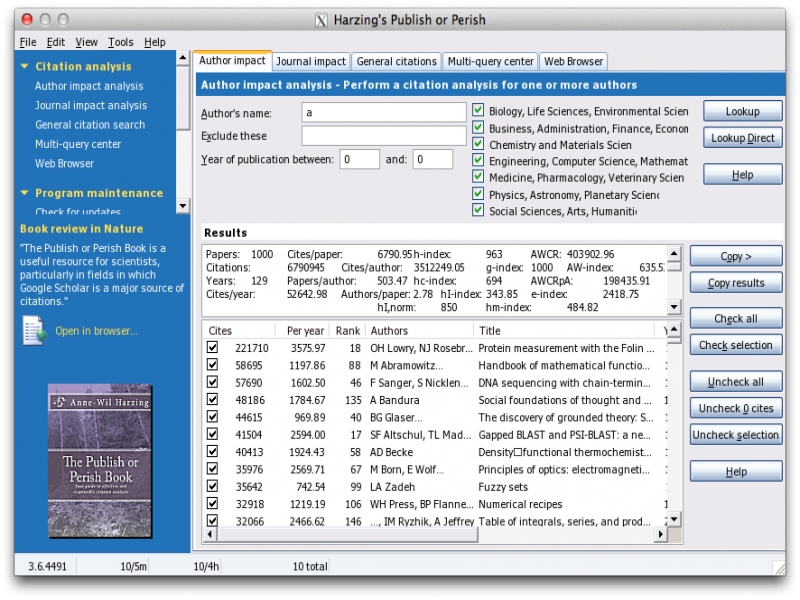Open General citation search in sidebar
Viewport: 800px width, 600px height.
90,125
